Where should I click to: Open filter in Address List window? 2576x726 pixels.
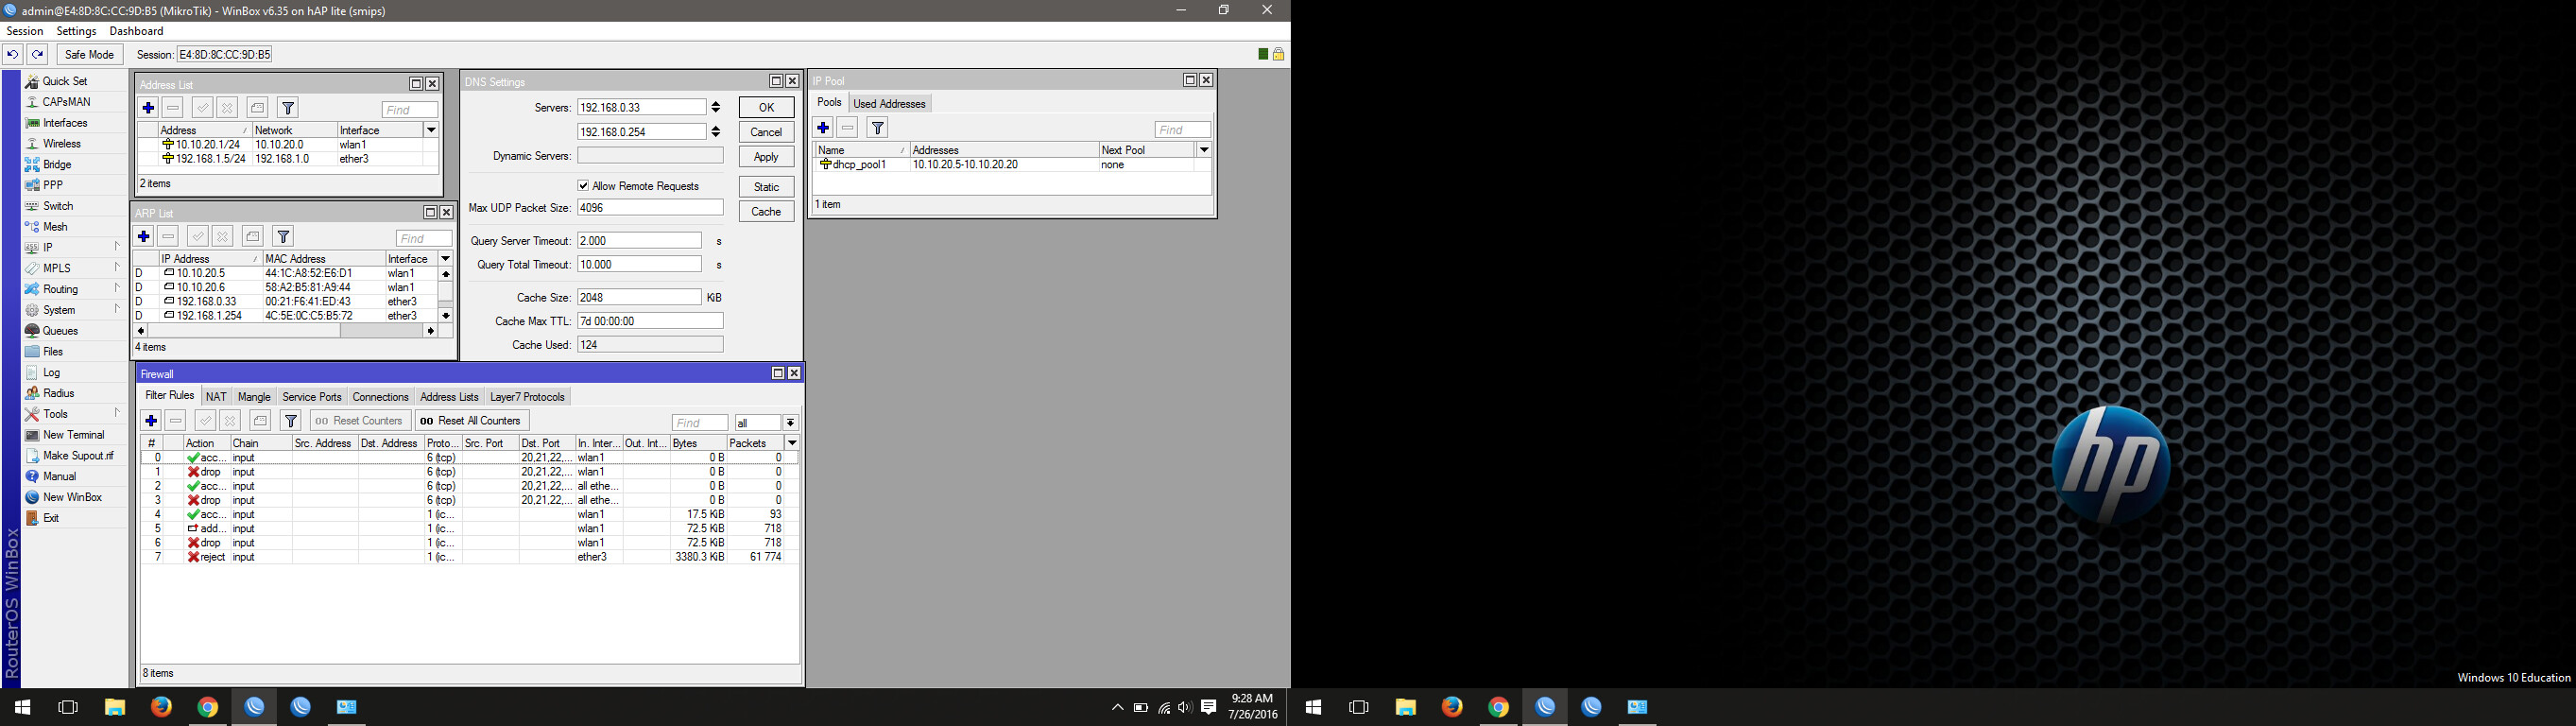click(x=288, y=108)
